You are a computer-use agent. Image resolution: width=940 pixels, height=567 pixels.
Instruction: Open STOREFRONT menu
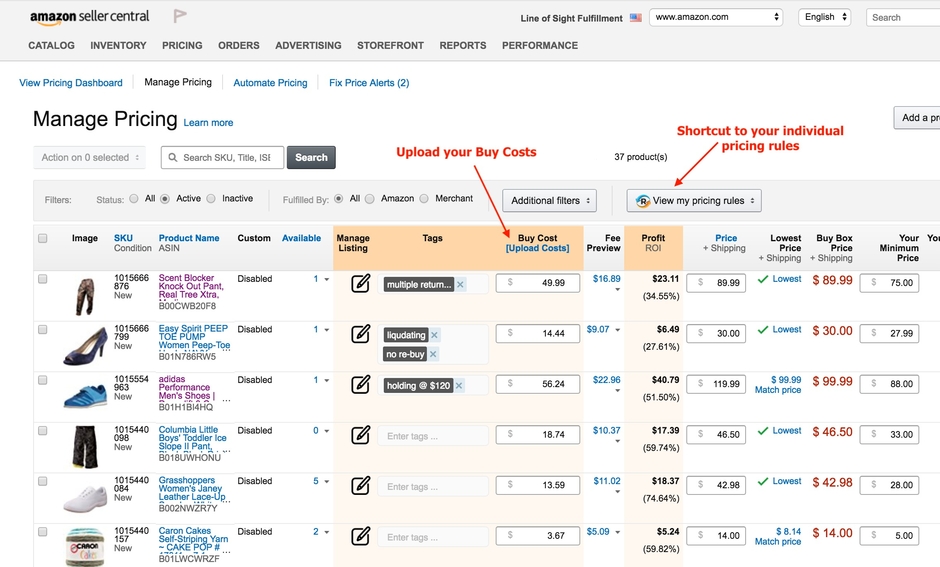(390, 46)
